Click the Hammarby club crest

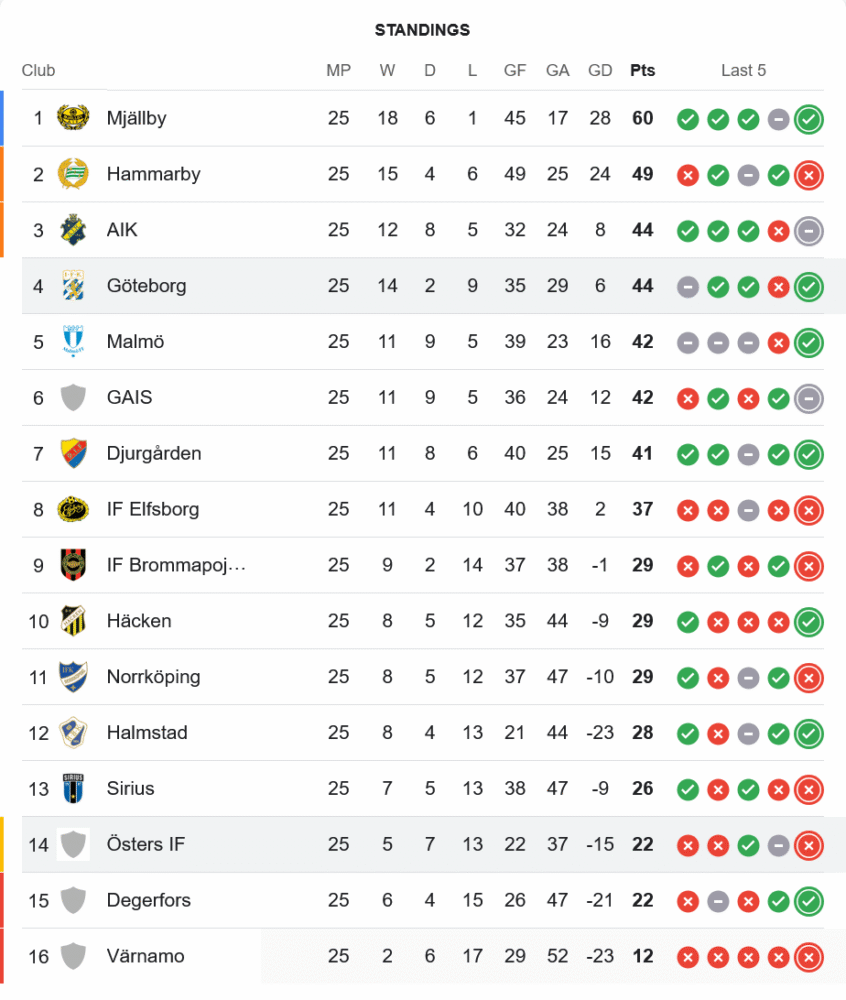point(73,174)
